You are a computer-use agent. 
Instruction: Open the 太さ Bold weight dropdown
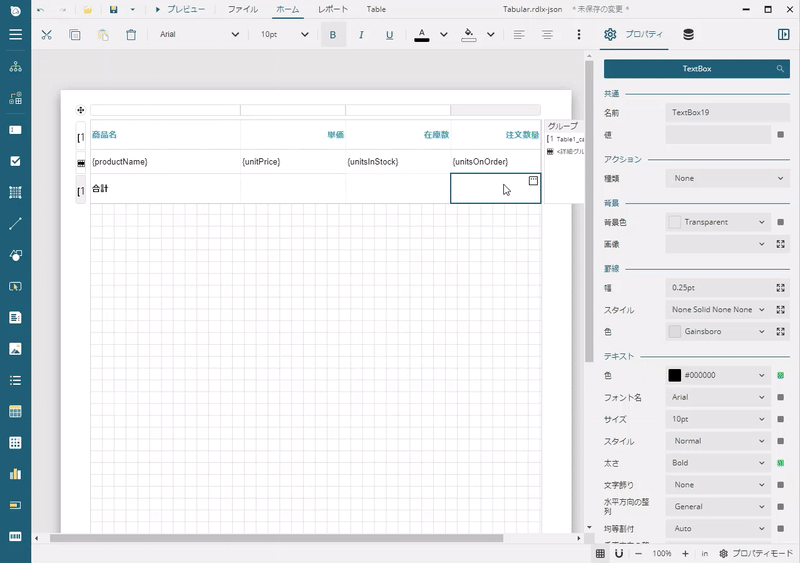tap(718, 463)
